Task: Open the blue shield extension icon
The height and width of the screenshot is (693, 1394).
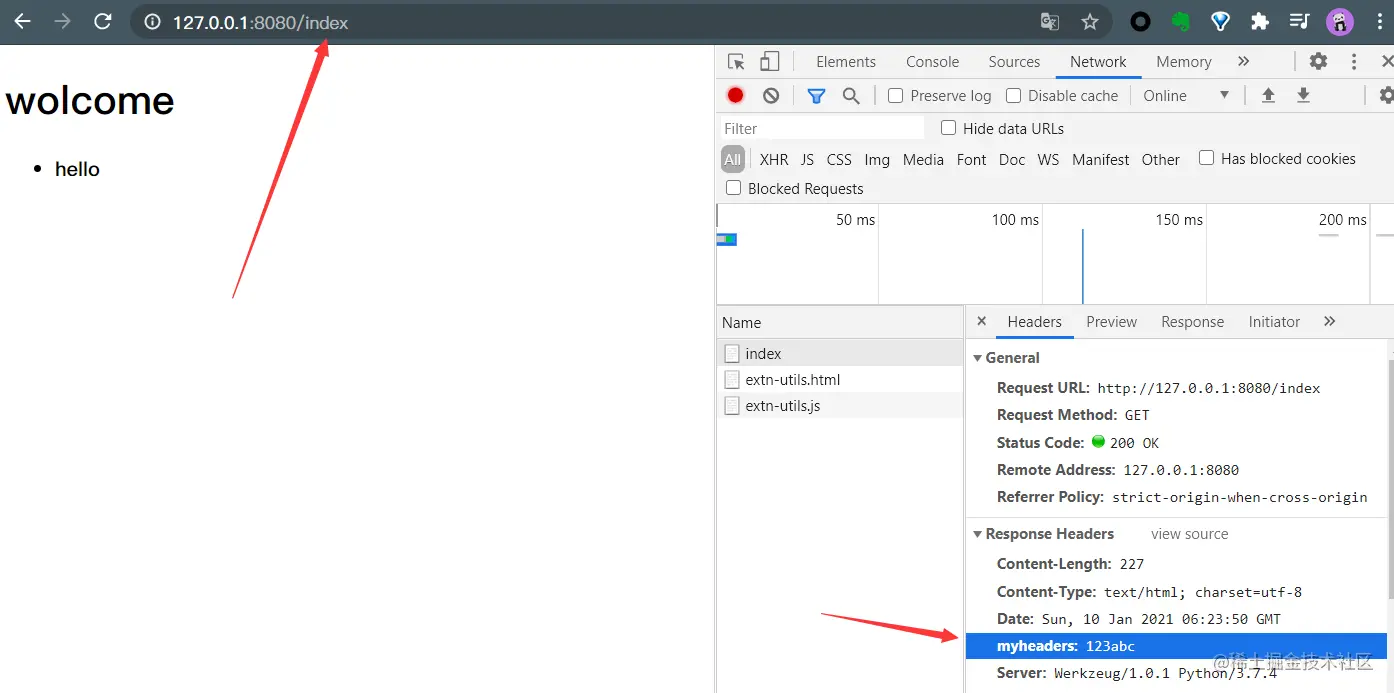Action: [1220, 21]
